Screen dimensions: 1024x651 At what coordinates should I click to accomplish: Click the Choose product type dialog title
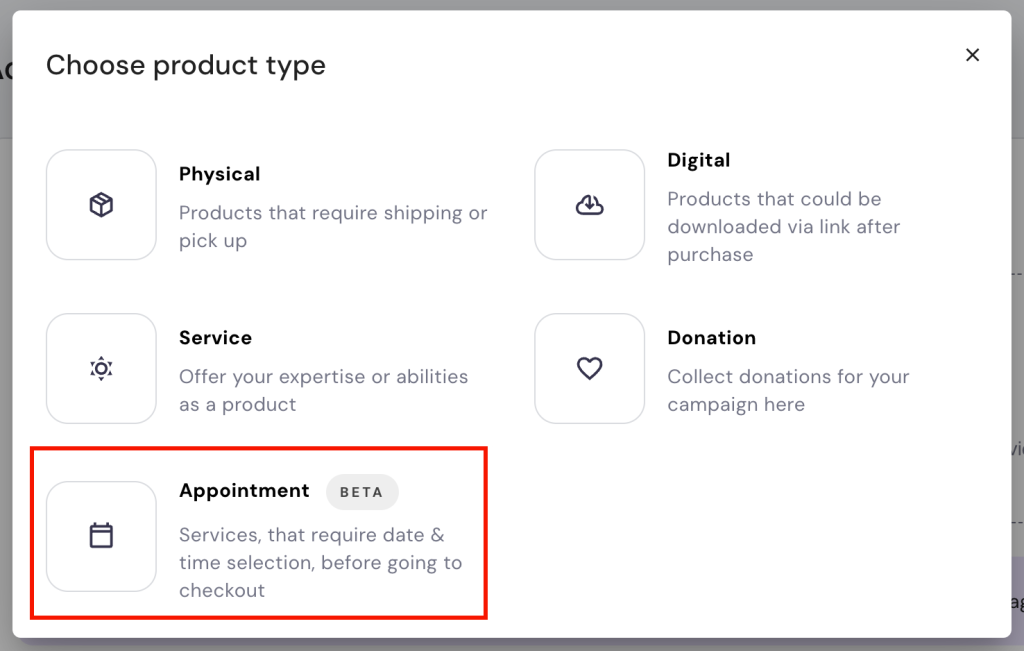click(185, 65)
